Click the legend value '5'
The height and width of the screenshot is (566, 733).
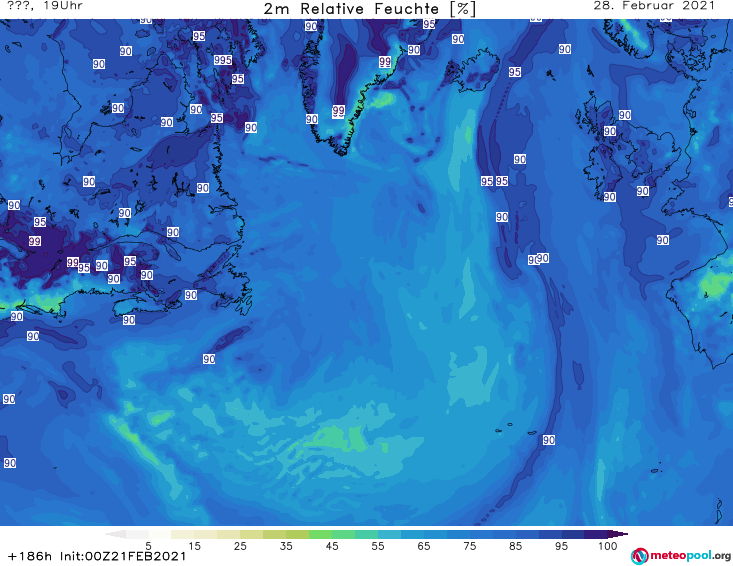148,546
